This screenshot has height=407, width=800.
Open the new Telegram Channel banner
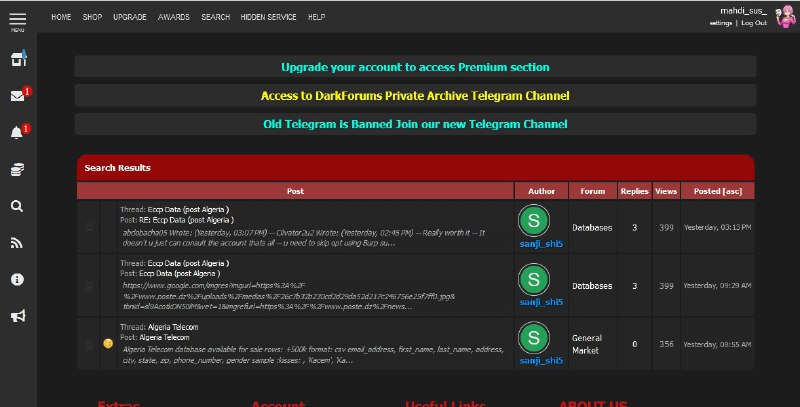point(415,124)
